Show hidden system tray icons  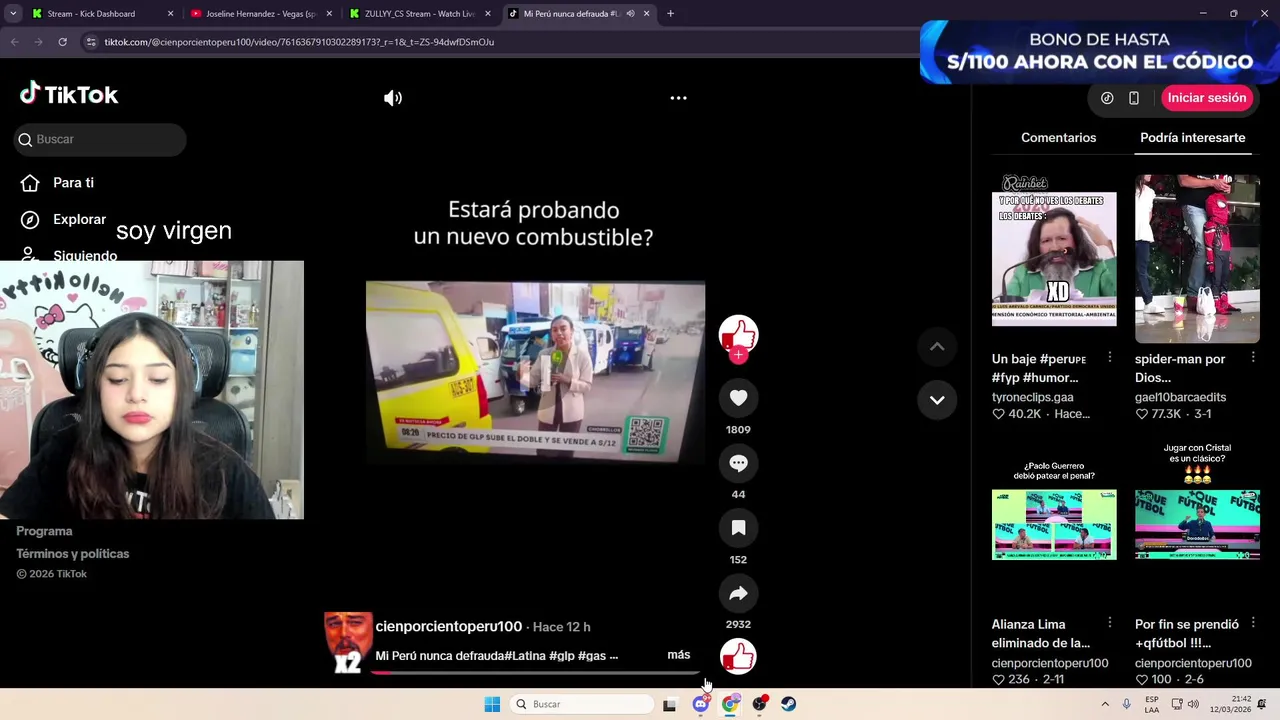coord(1104,704)
